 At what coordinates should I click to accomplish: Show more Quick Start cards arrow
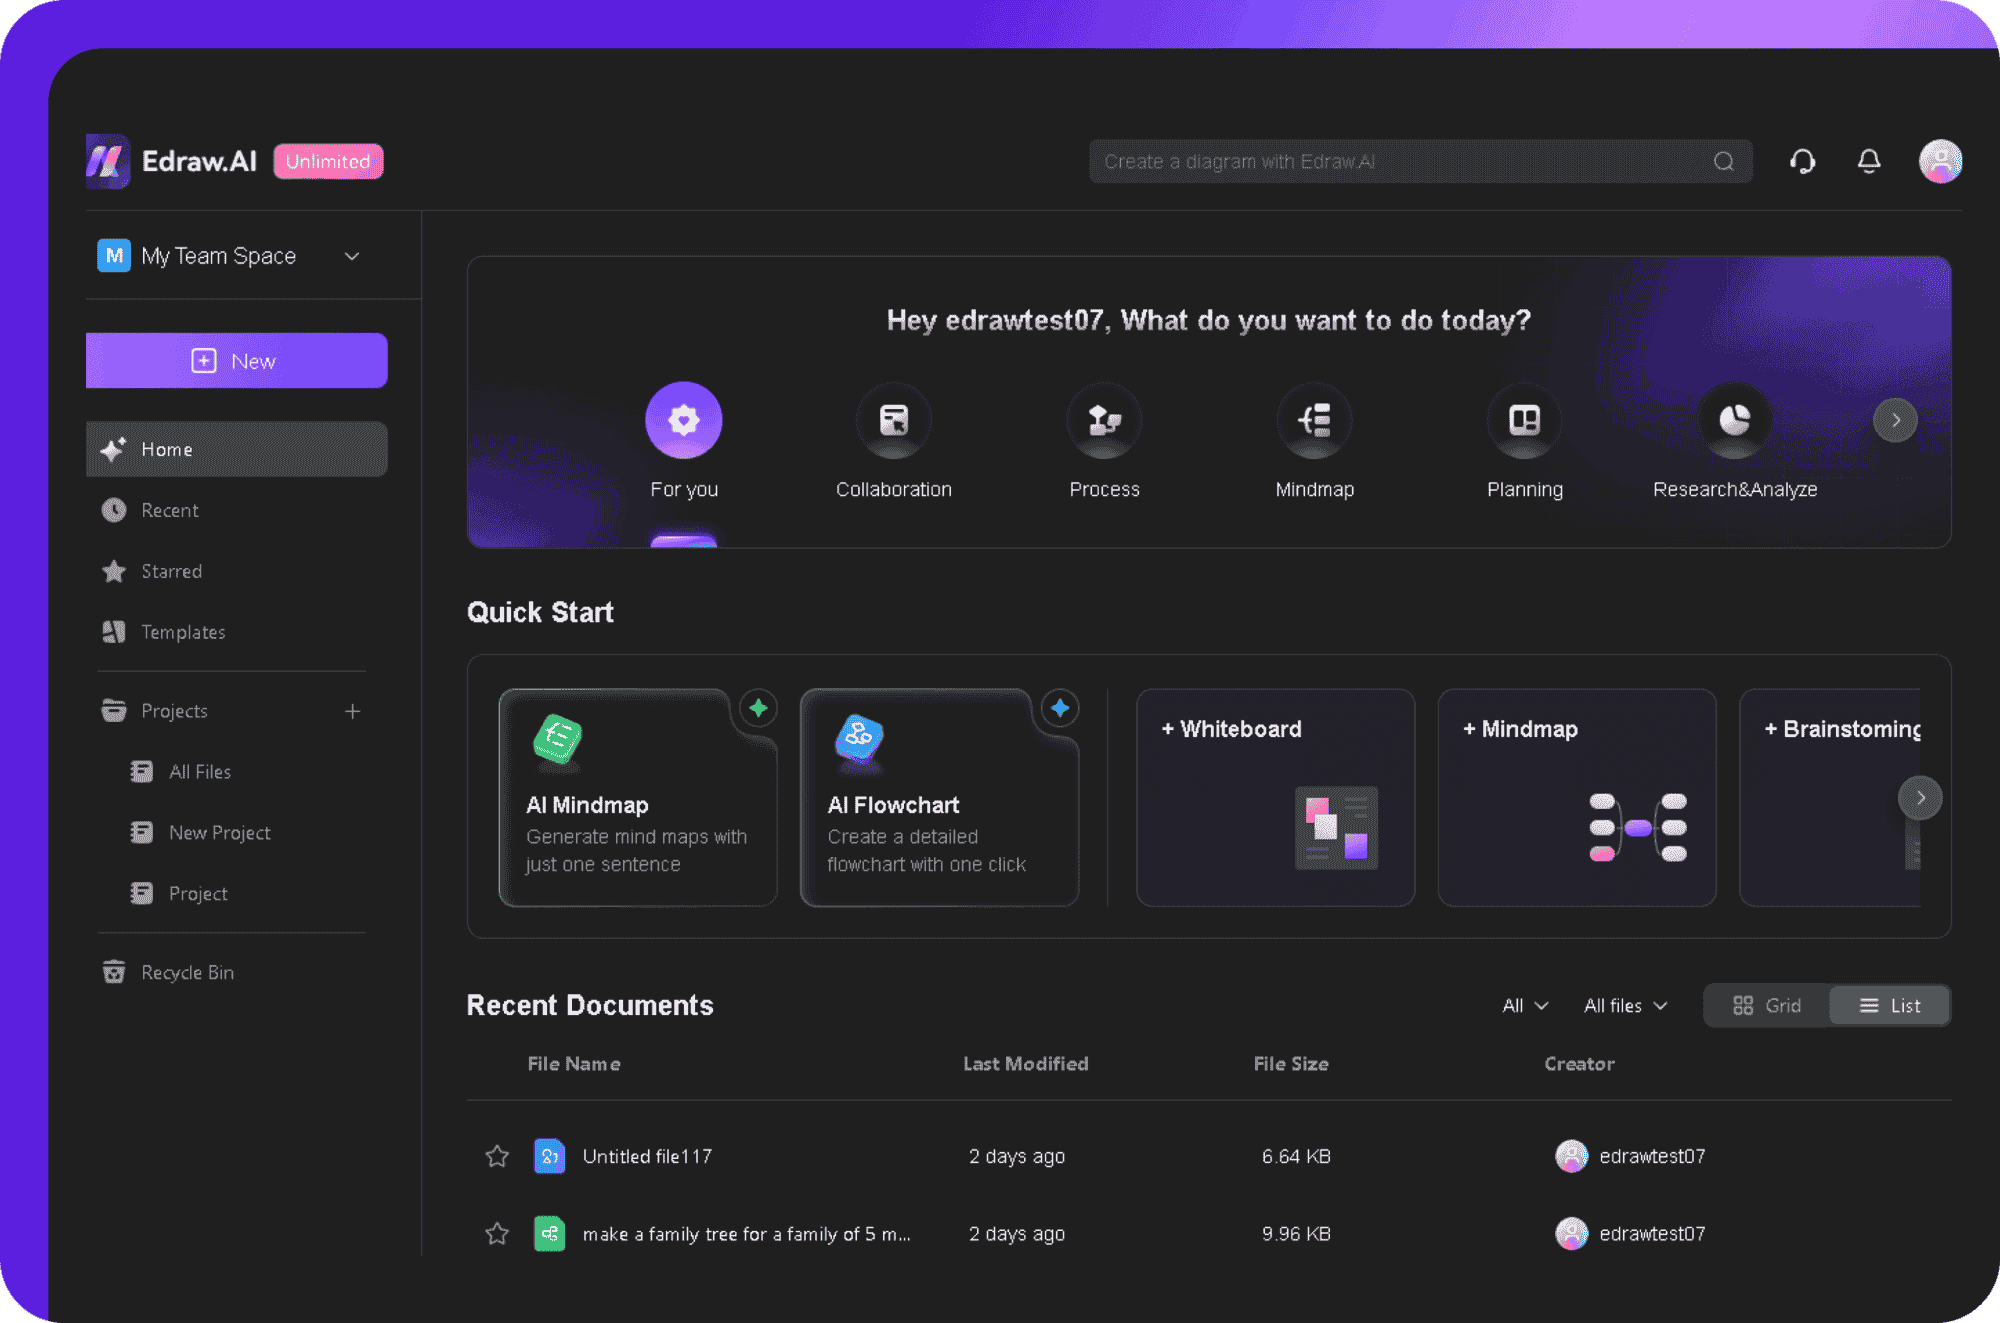(x=1920, y=798)
